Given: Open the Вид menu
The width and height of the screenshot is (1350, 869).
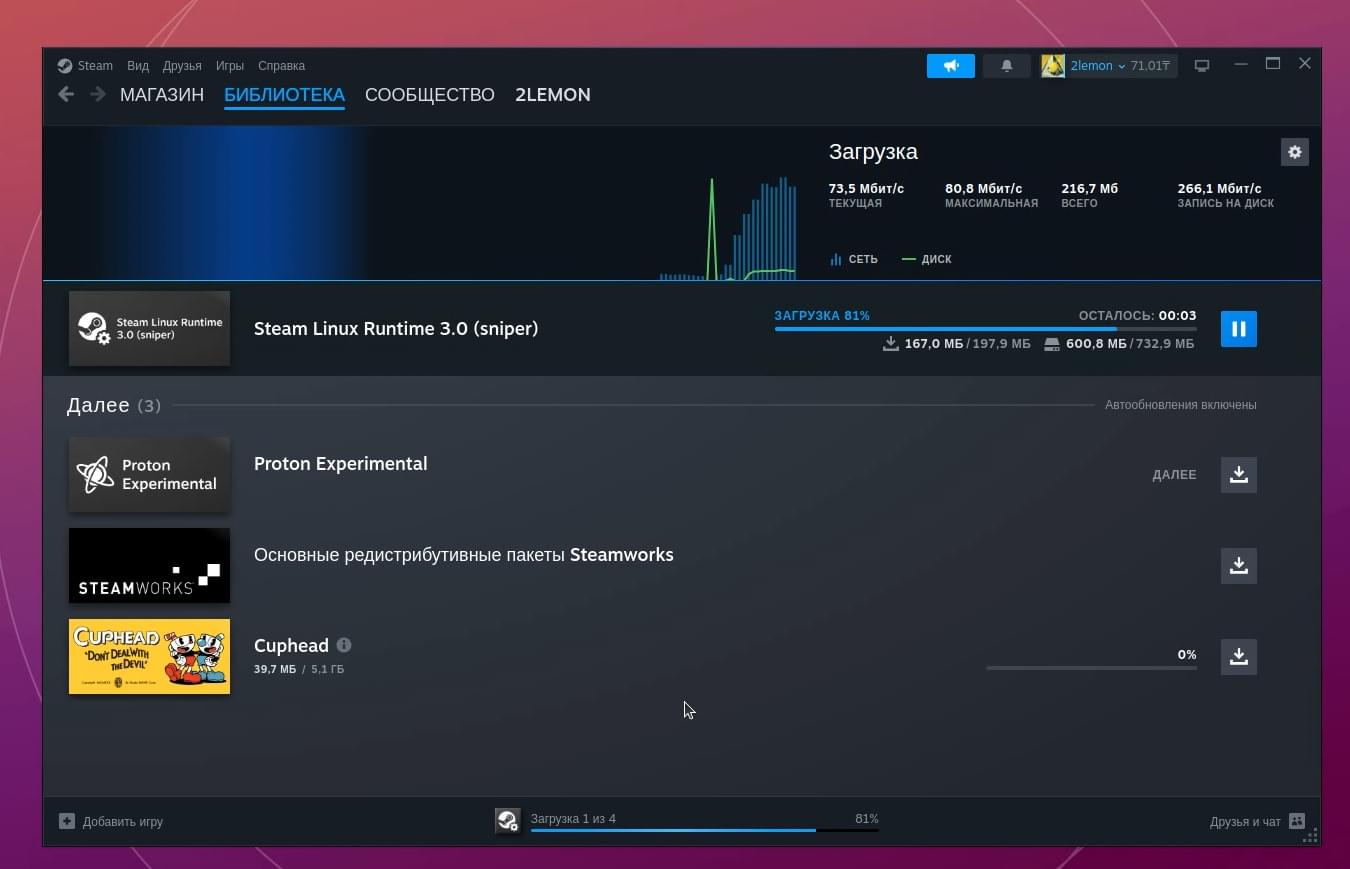Looking at the screenshot, I should (x=138, y=66).
